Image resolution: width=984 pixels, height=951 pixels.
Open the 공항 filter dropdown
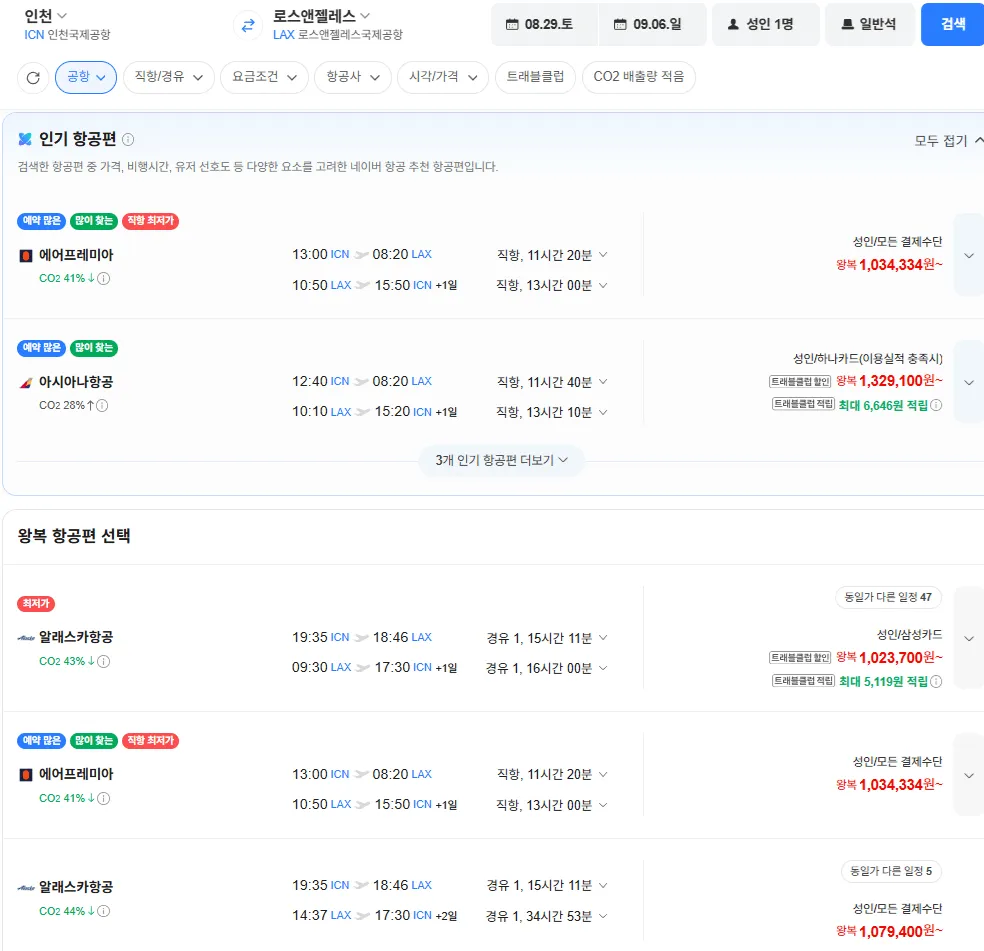click(86, 77)
